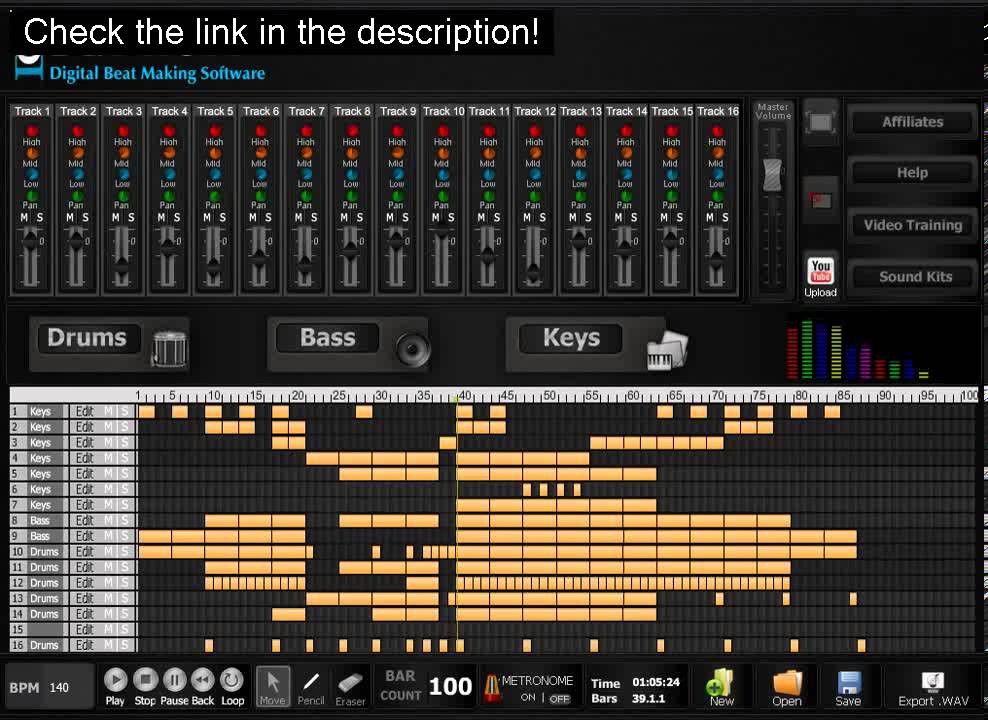
Task: Open the Keys instrument panel
Action: pos(571,338)
